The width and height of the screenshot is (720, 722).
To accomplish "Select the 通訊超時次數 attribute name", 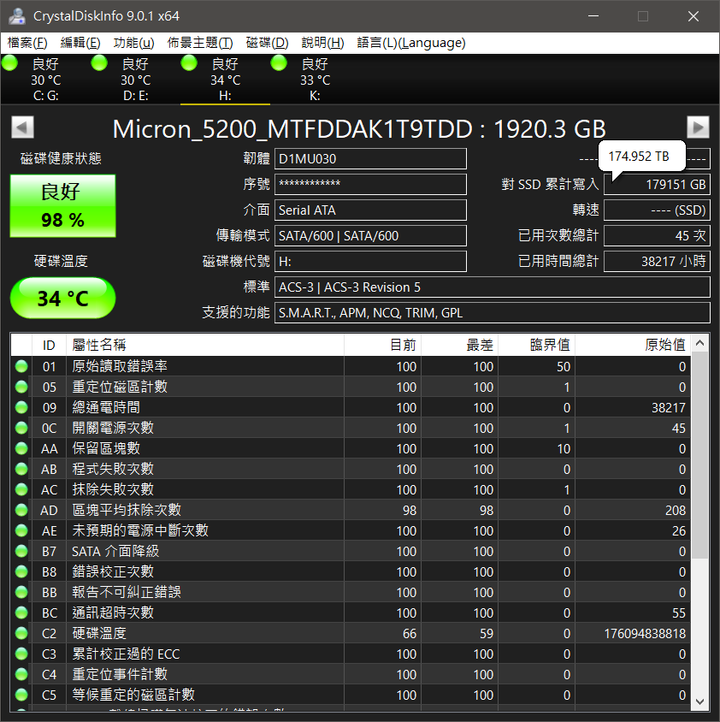I will point(113,612).
